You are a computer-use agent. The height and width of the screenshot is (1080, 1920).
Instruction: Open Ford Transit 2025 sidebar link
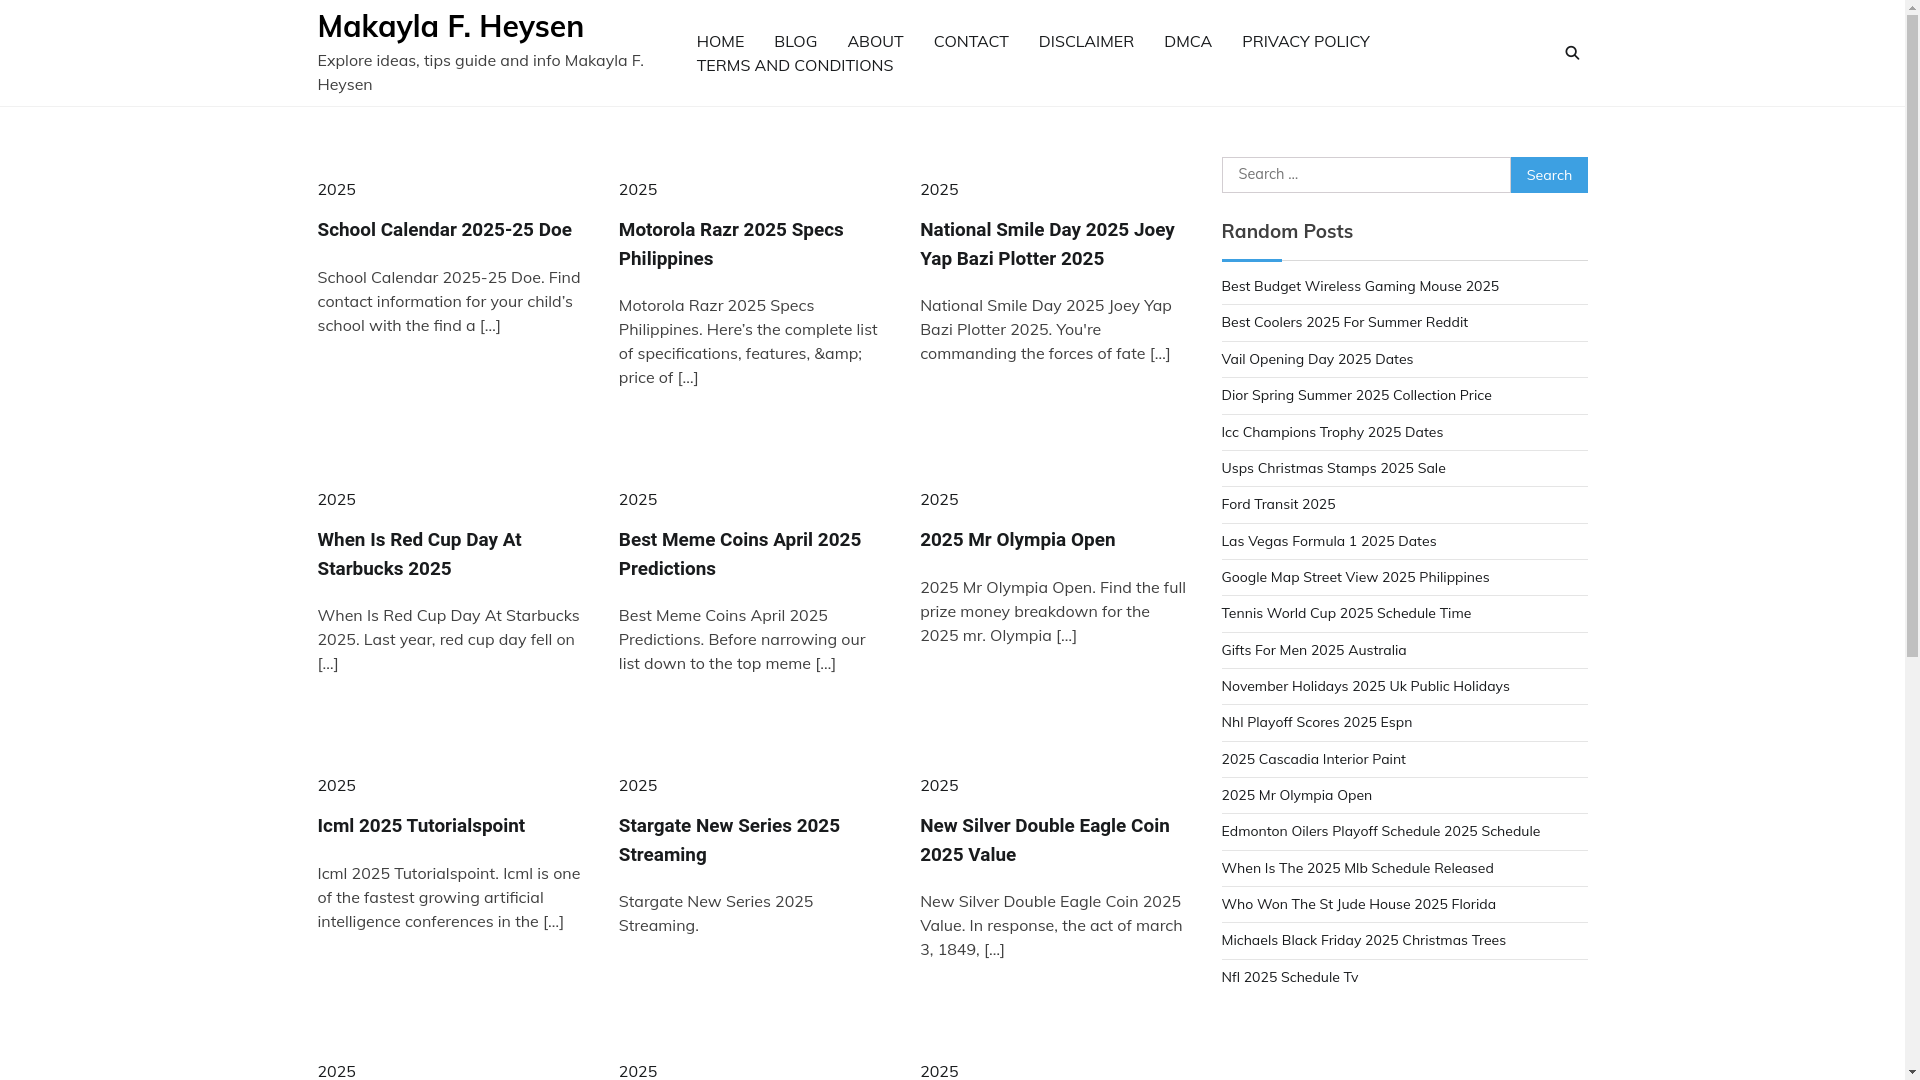[x=1278, y=504]
